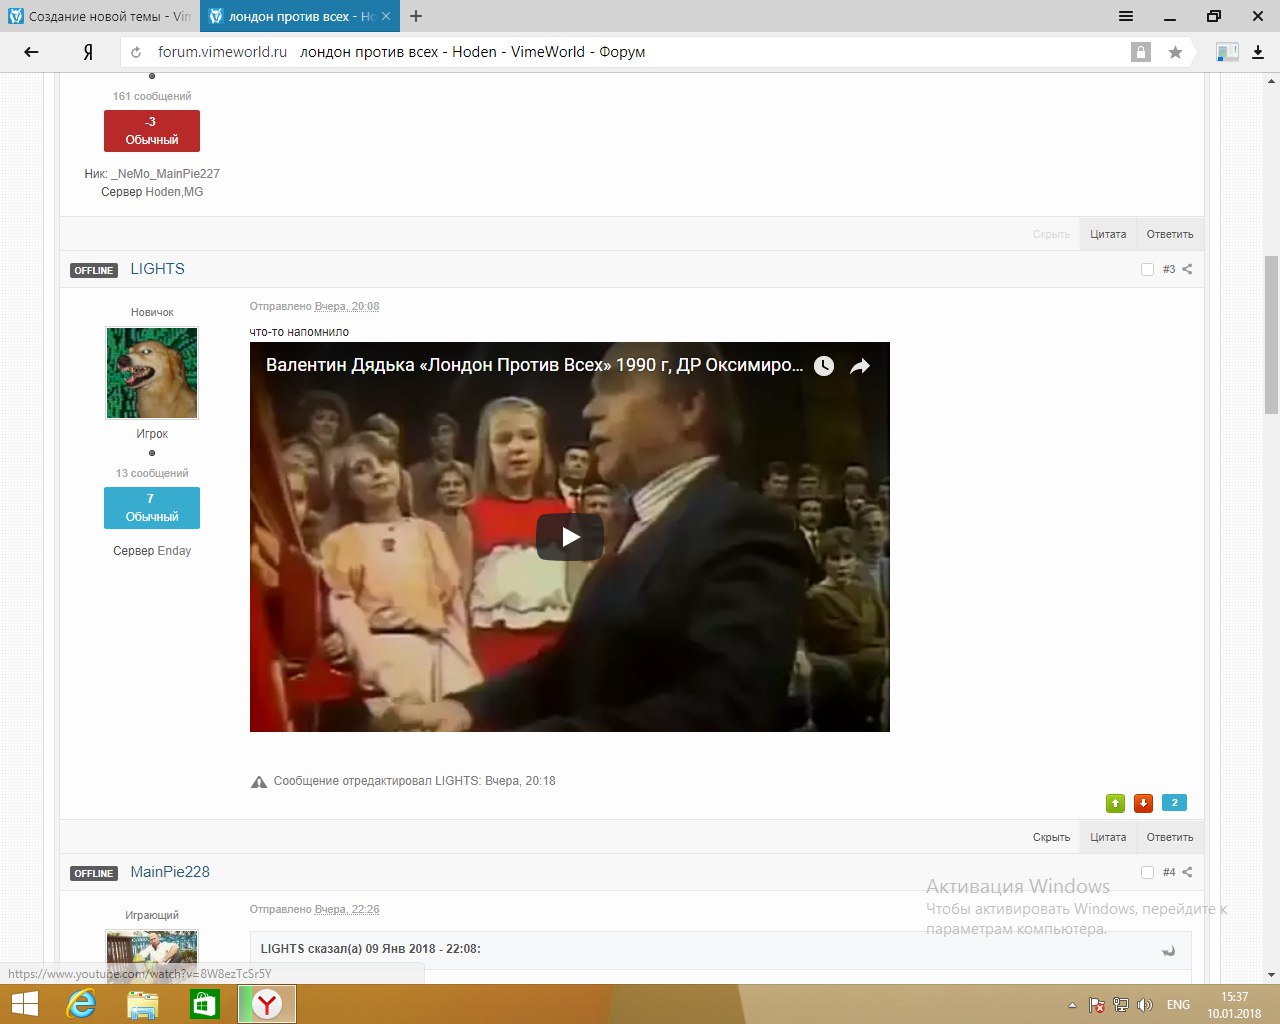The image size is (1280, 1024).
Task: Open the downloads arrow icon
Action: tap(1258, 52)
